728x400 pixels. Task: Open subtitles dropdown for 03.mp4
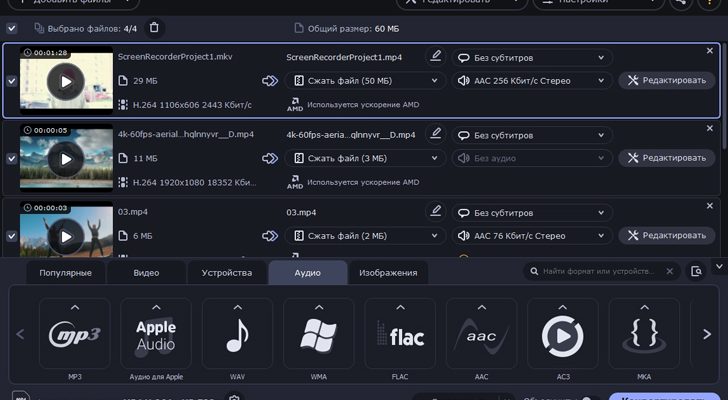[x=532, y=213]
